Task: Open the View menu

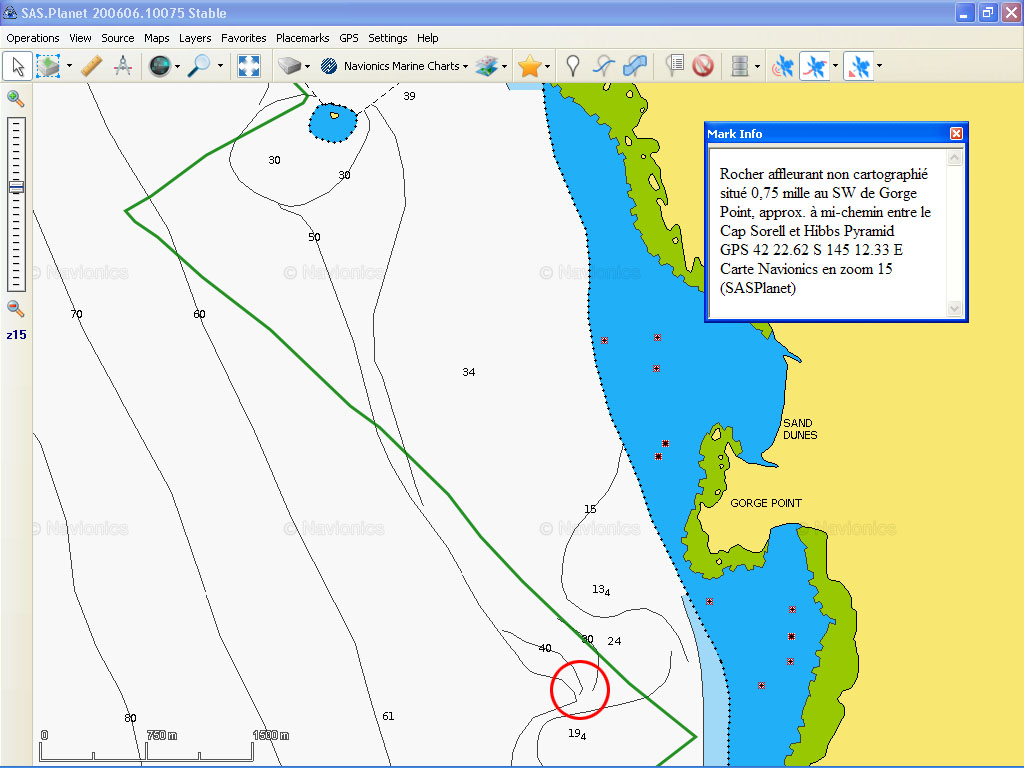Action: point(80,38)
